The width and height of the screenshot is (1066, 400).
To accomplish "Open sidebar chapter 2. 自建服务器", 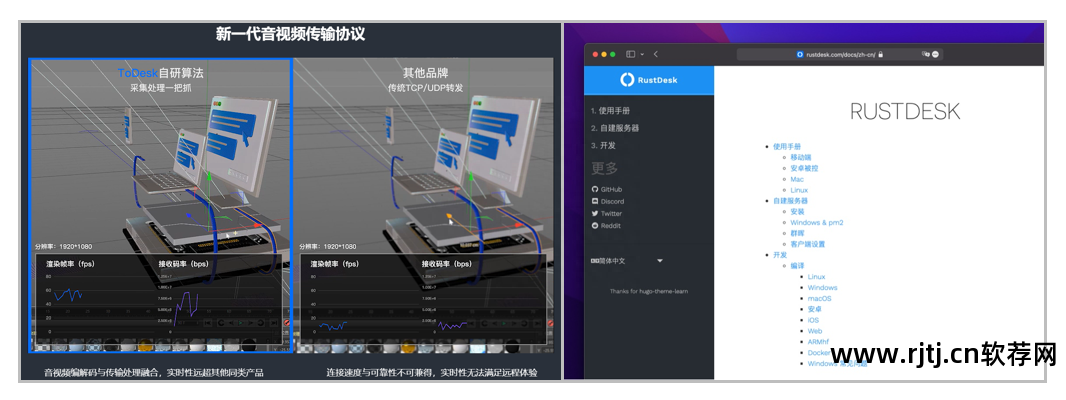I will (615, 128).
